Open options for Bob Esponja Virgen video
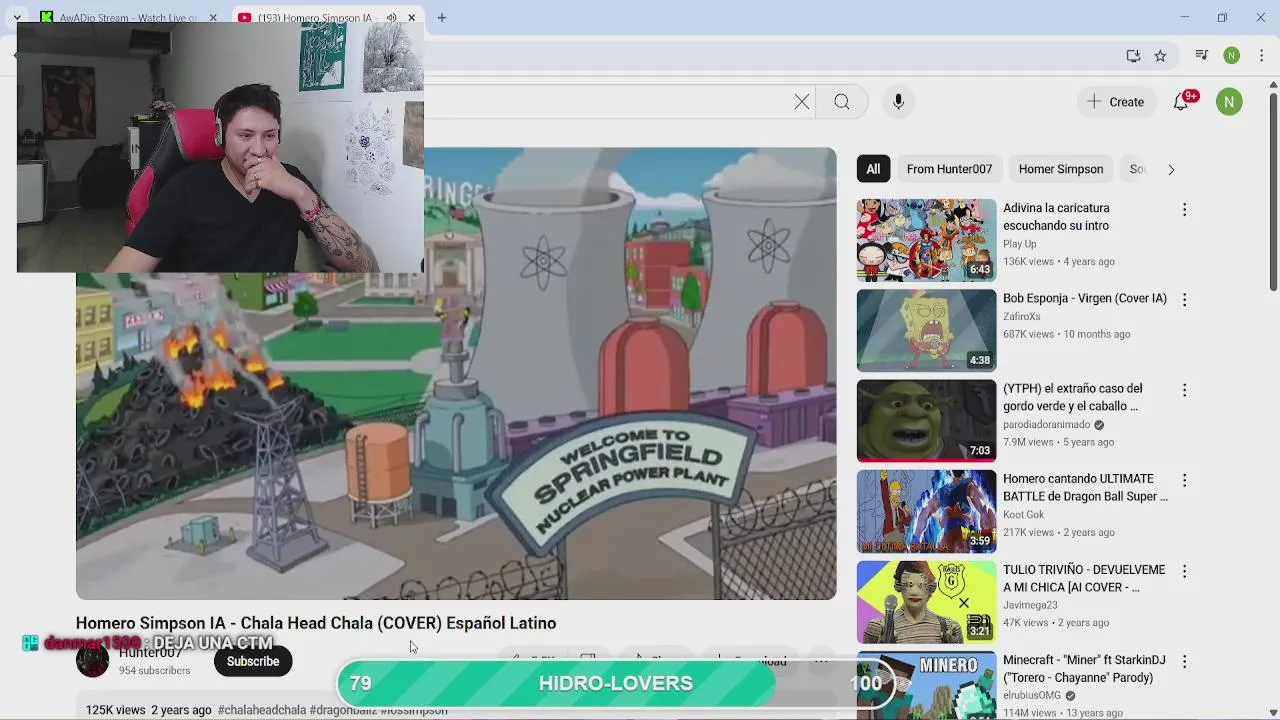Screen dimensions: 1280x720 pos(1184,300)
